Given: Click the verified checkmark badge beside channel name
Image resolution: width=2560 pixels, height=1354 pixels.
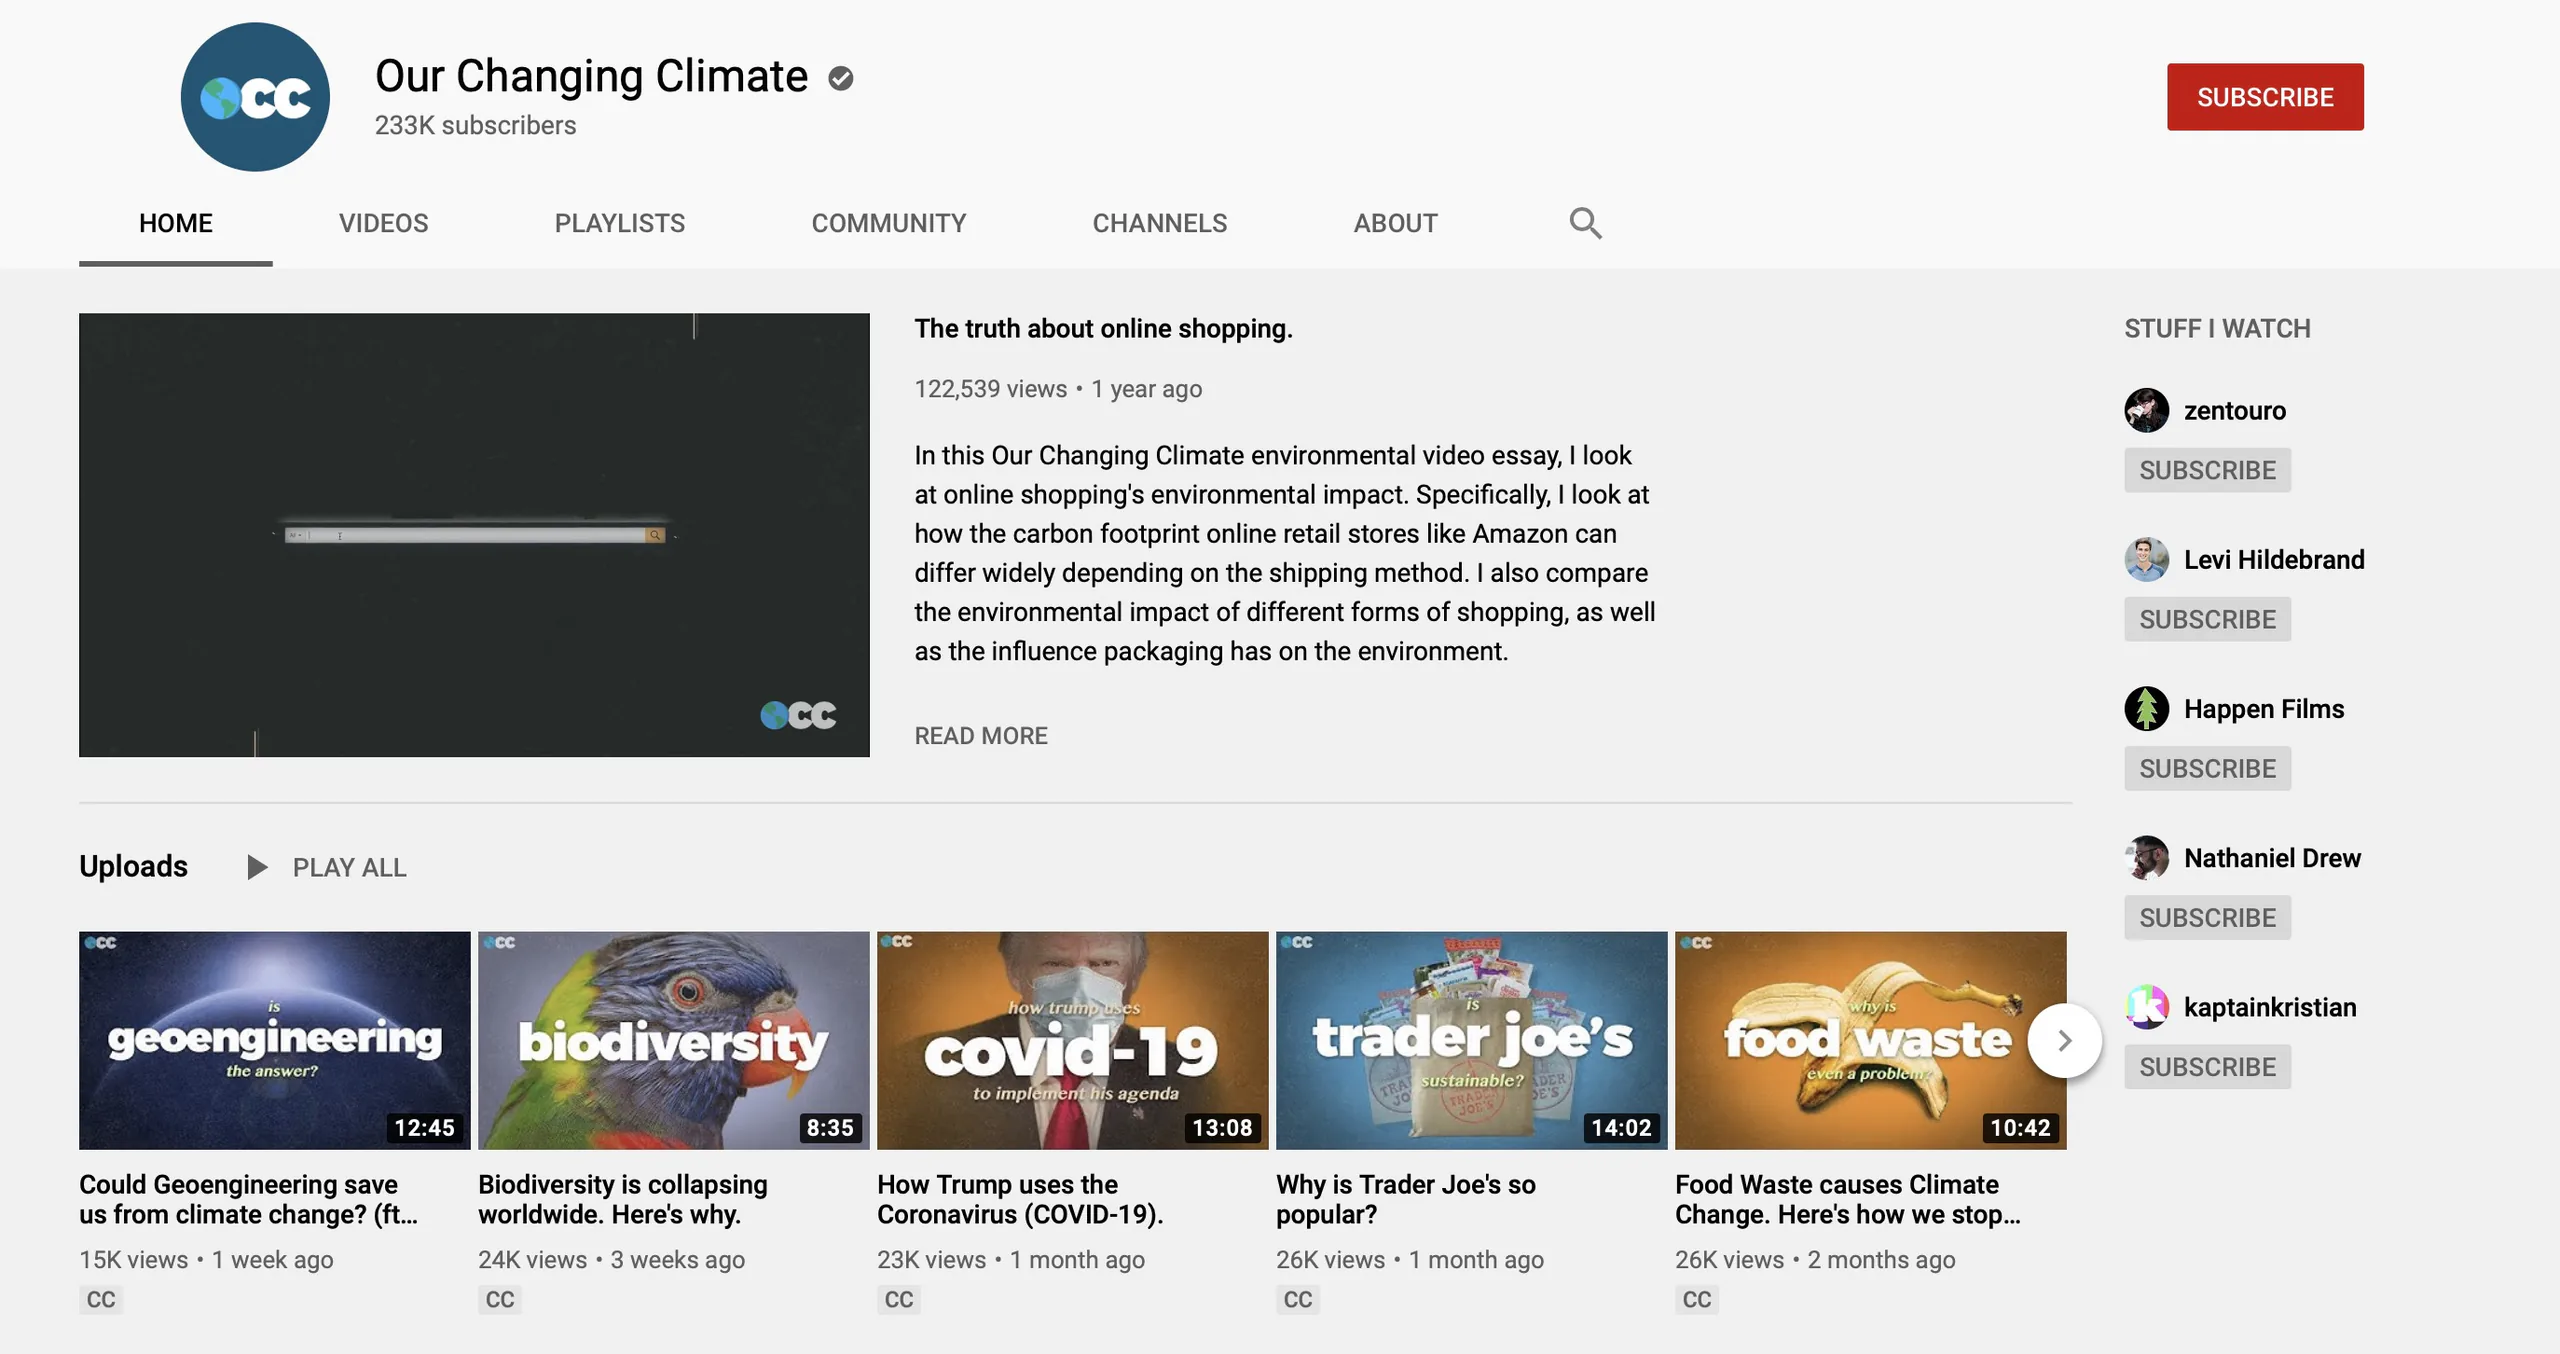Looking at the screenshot, I should pyautogui.click(x=841, y=78).
